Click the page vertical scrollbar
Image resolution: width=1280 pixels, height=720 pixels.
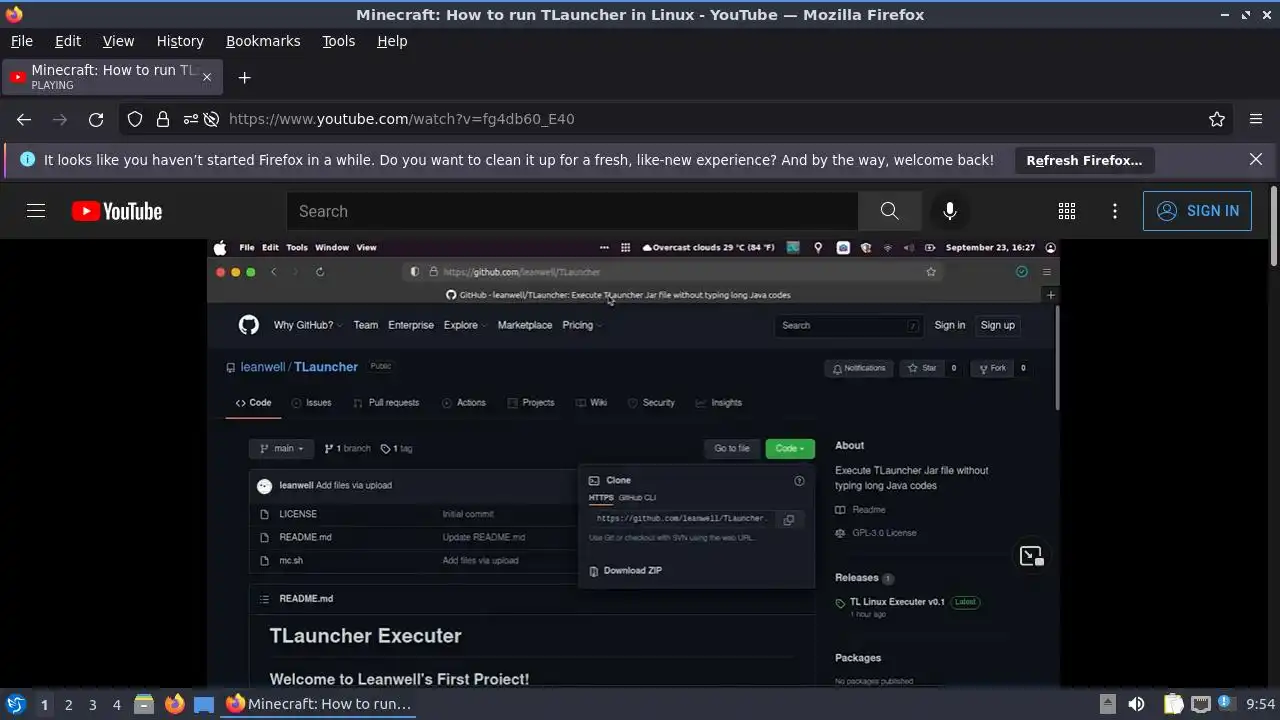pyautogui.click(x=1273, y=227)
